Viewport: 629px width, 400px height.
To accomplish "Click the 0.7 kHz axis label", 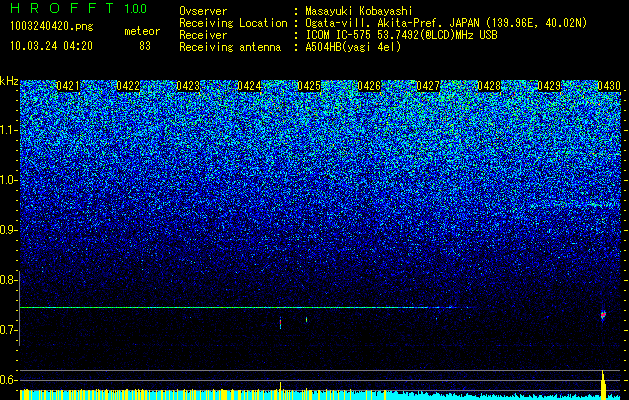I will tap(8, 330).
